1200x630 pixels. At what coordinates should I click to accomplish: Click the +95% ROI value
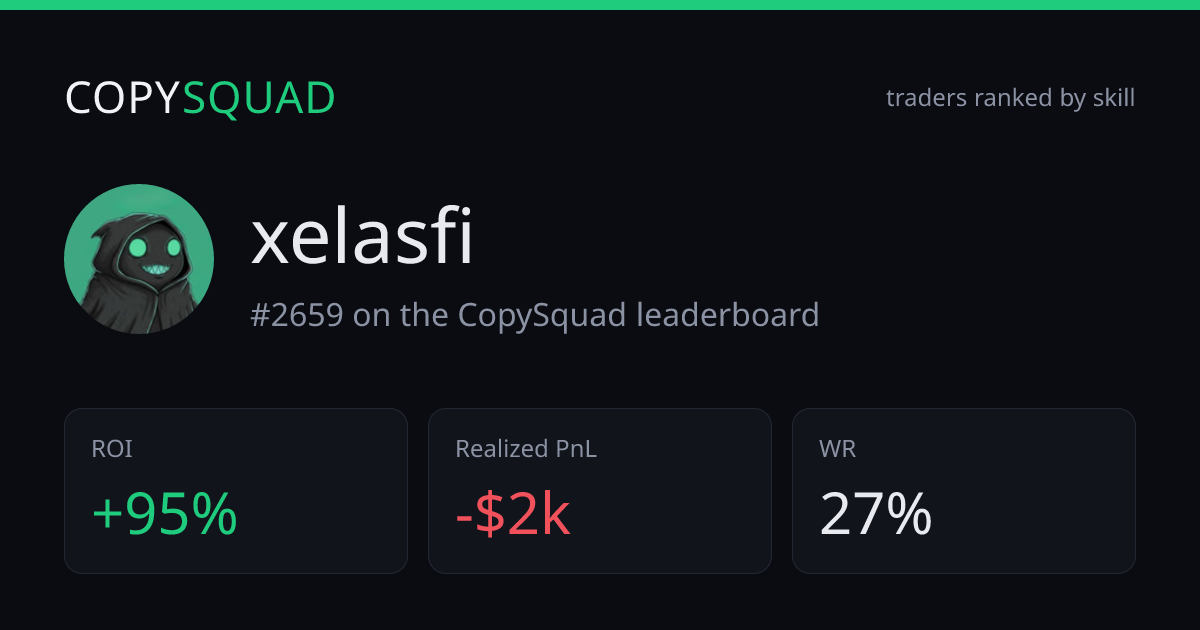point(165,515)
